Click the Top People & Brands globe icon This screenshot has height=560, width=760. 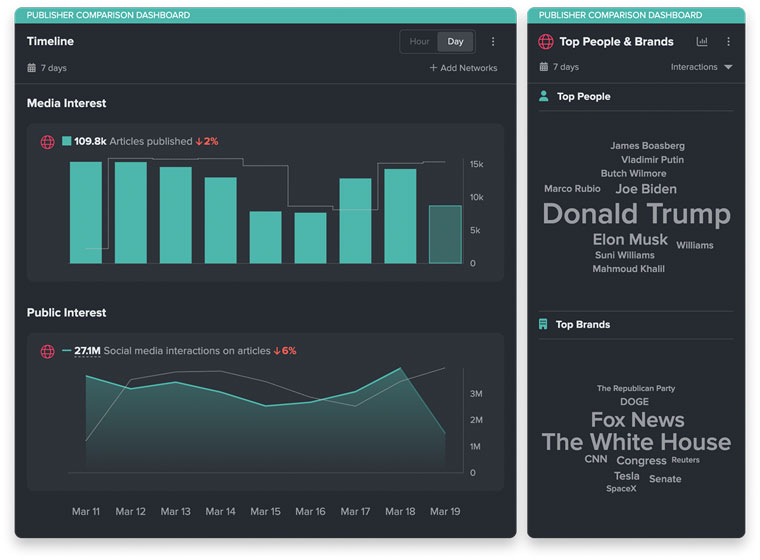(545, 42)
